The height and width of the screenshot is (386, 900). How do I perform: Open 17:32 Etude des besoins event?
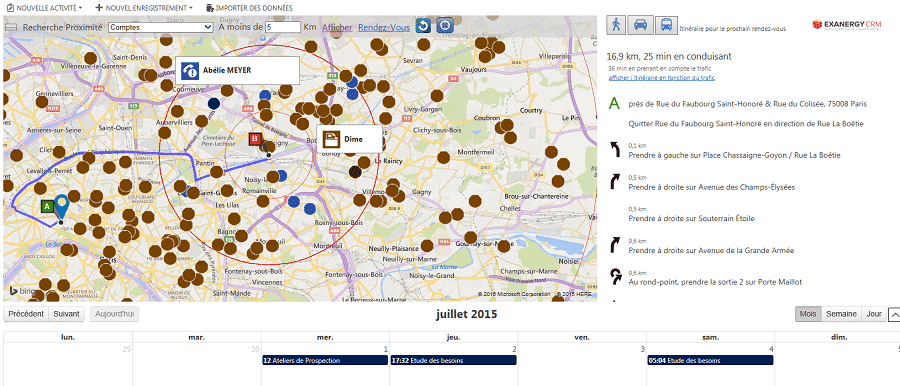453,360
